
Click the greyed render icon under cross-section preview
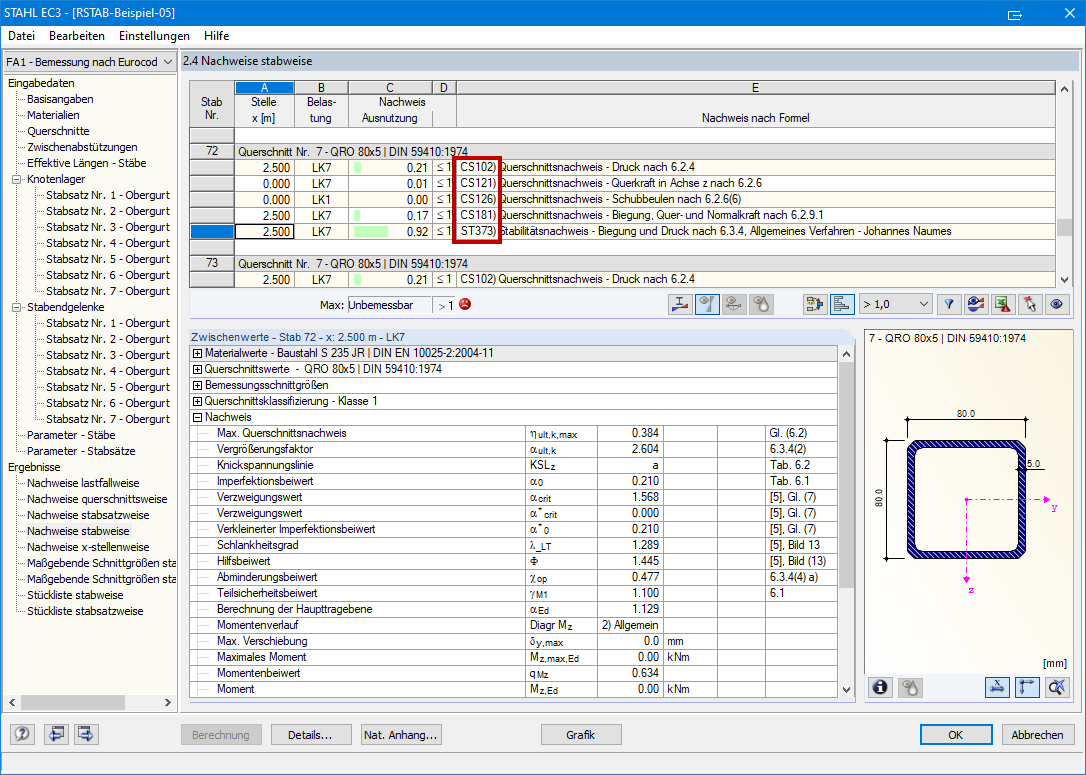pyautogui.click(x=910, y=687)
